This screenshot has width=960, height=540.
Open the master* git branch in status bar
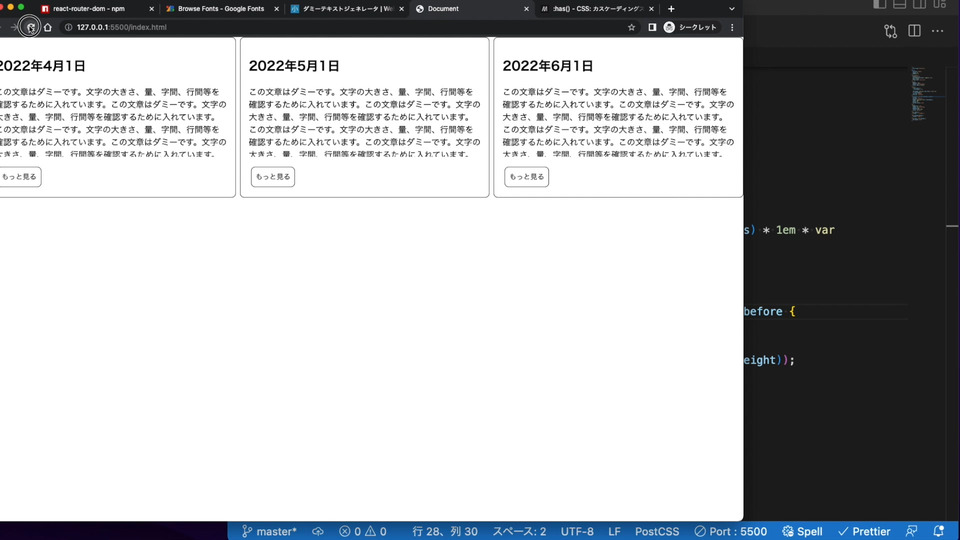(x=269, y=531)
